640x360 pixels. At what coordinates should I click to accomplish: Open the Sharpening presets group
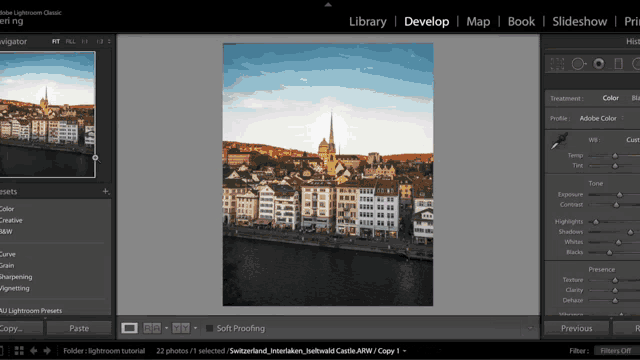[x=16, y=277]
